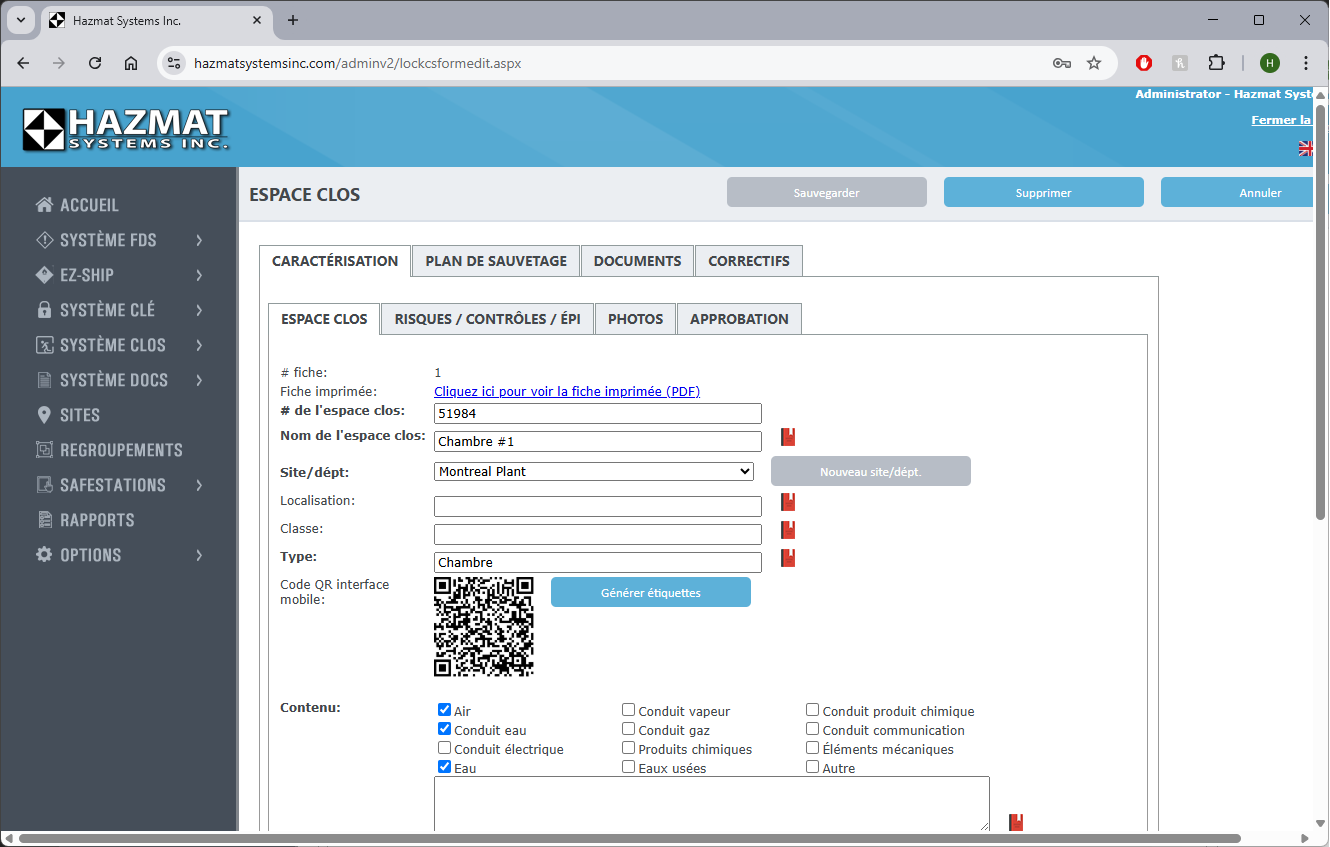The image size is (1330, 847).
Task: Switch language via the UK flag icon
Action: 1305,148
